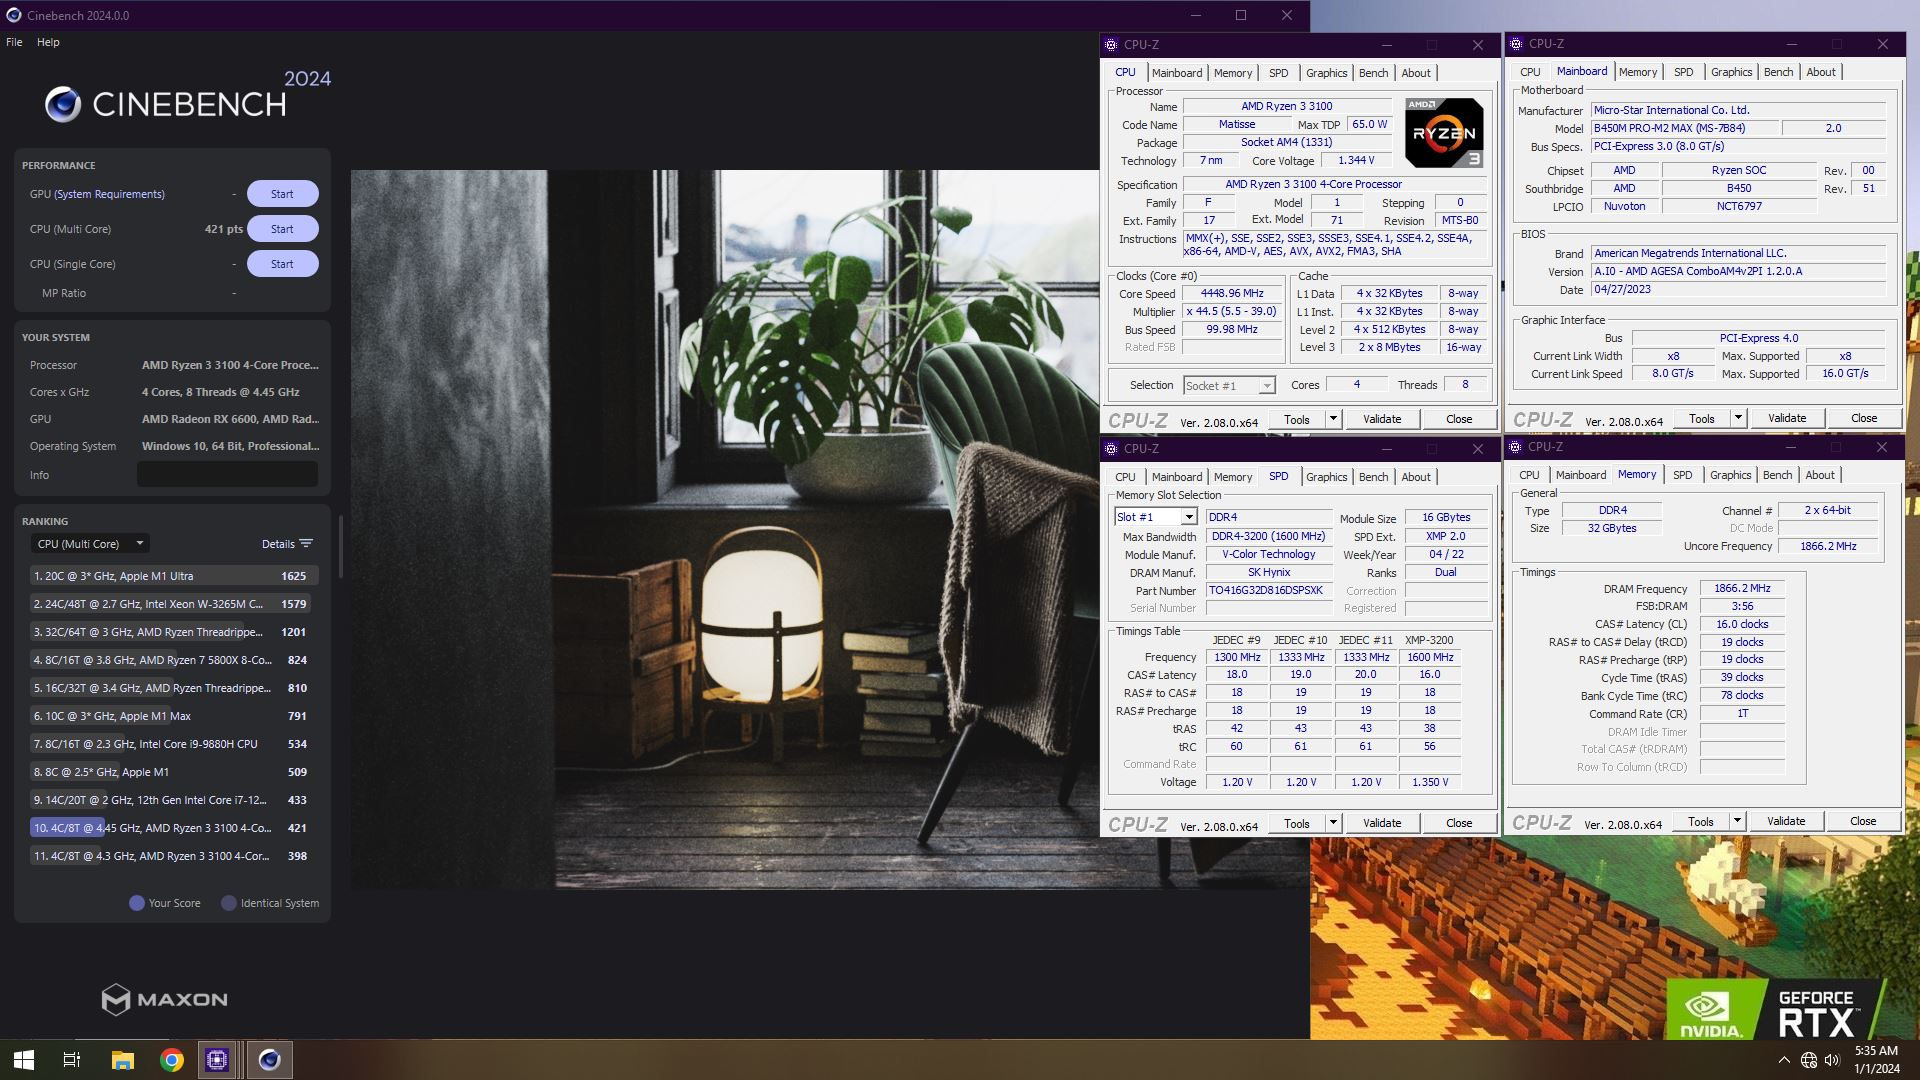The width and height of the screenshot is (1920, 1080).
Task: Click the ranking Details filter icon
Action: [x=306, y=544]
